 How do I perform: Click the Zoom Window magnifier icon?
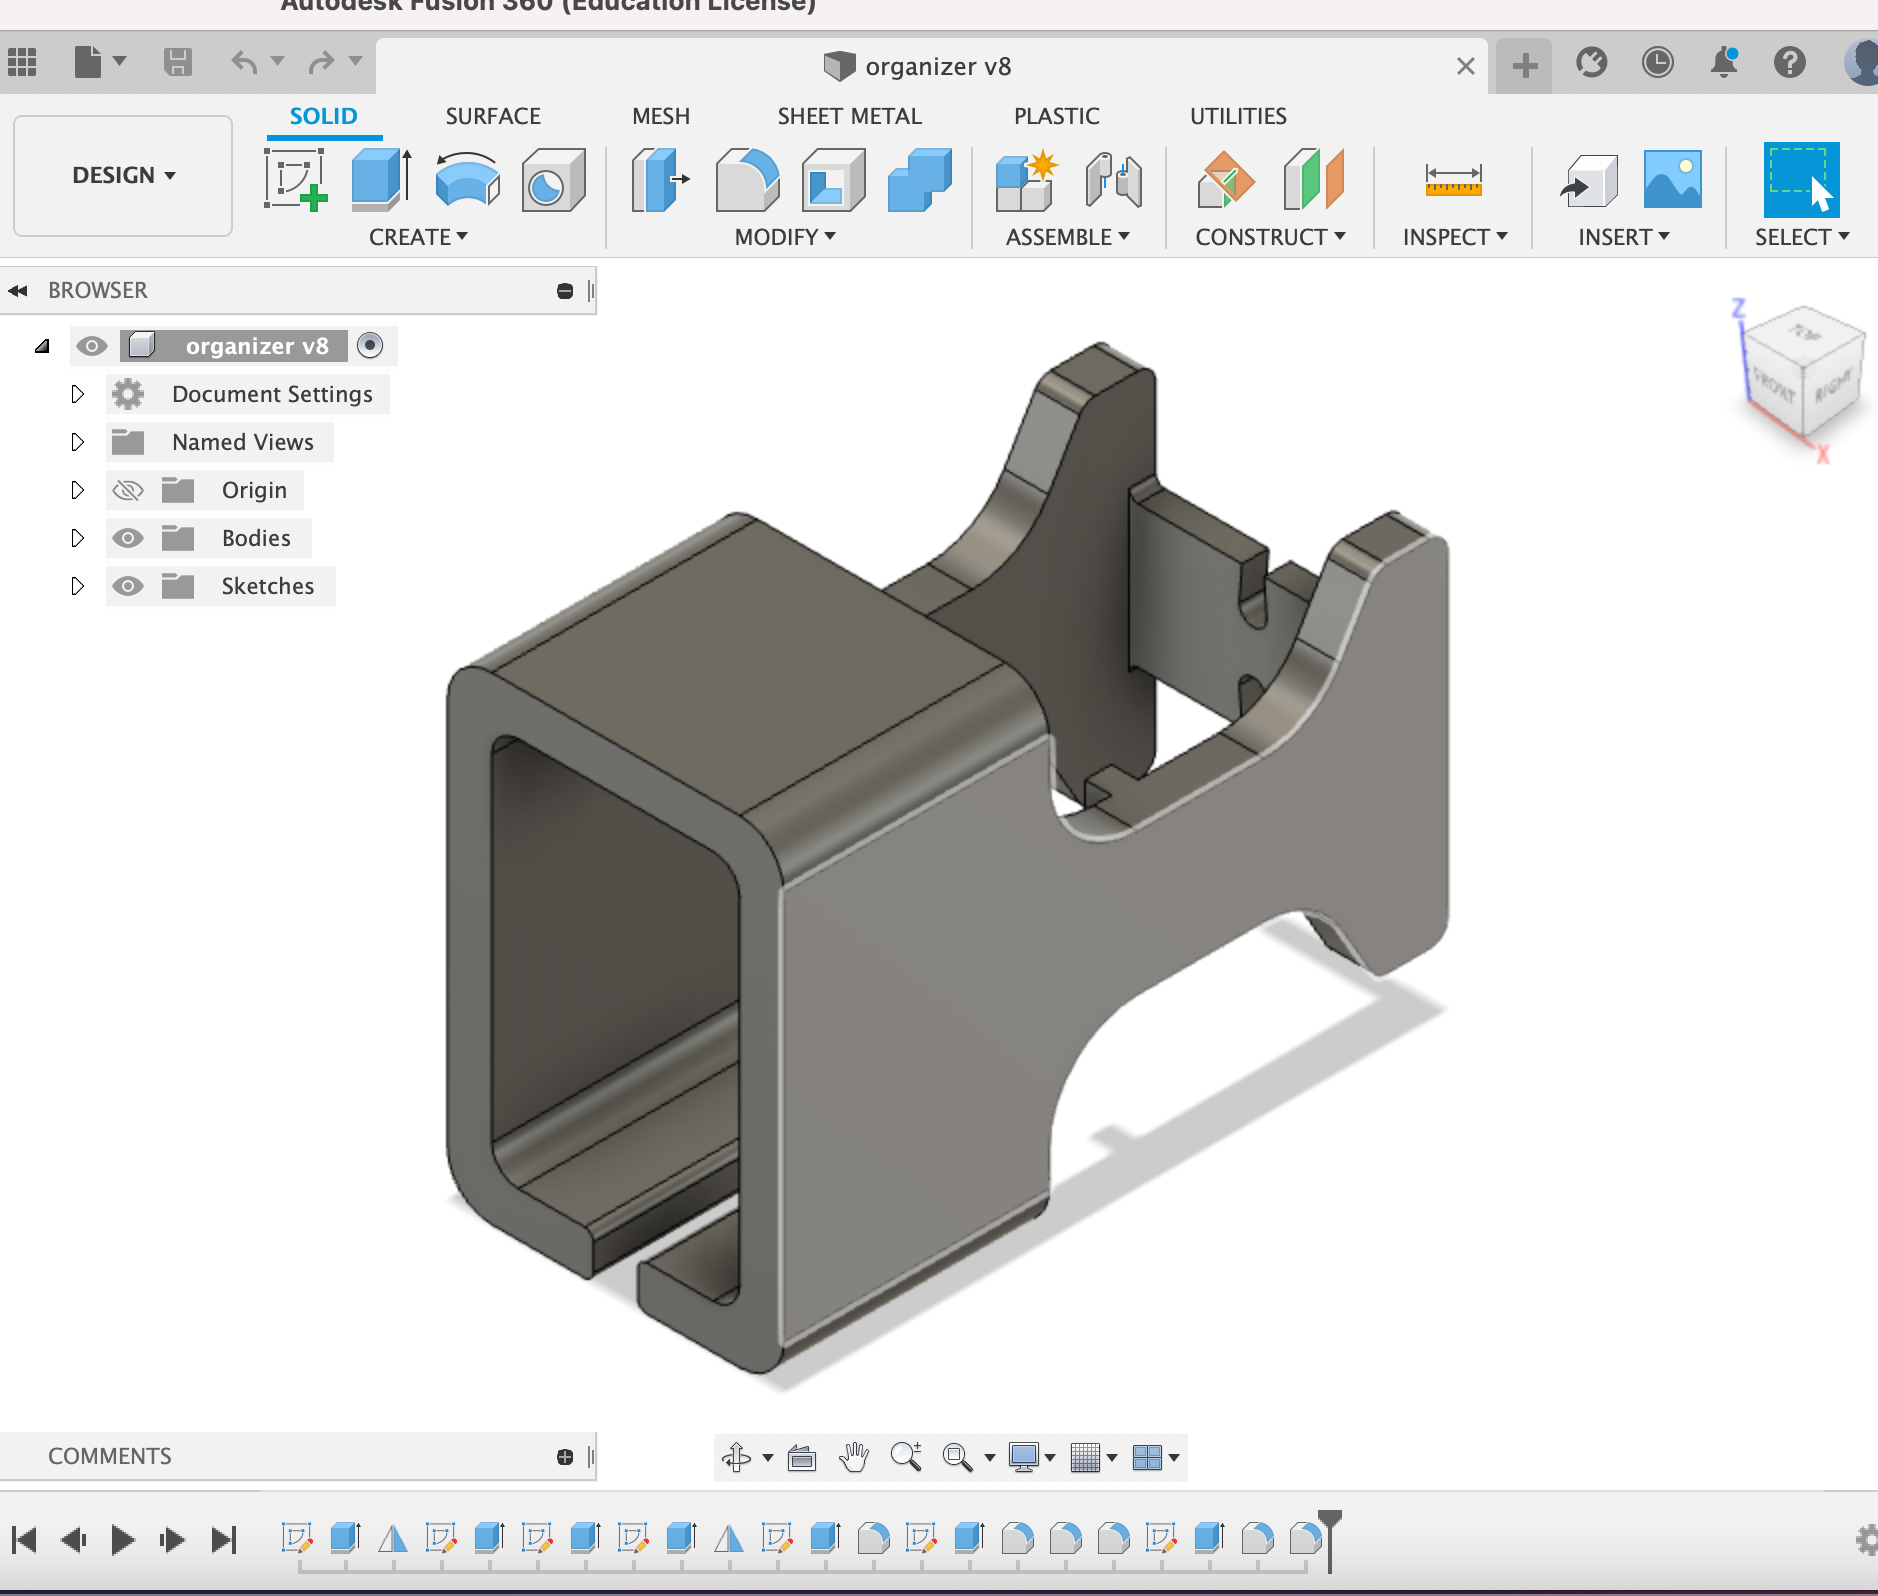pyautogui.click(x=958, y=1457)
